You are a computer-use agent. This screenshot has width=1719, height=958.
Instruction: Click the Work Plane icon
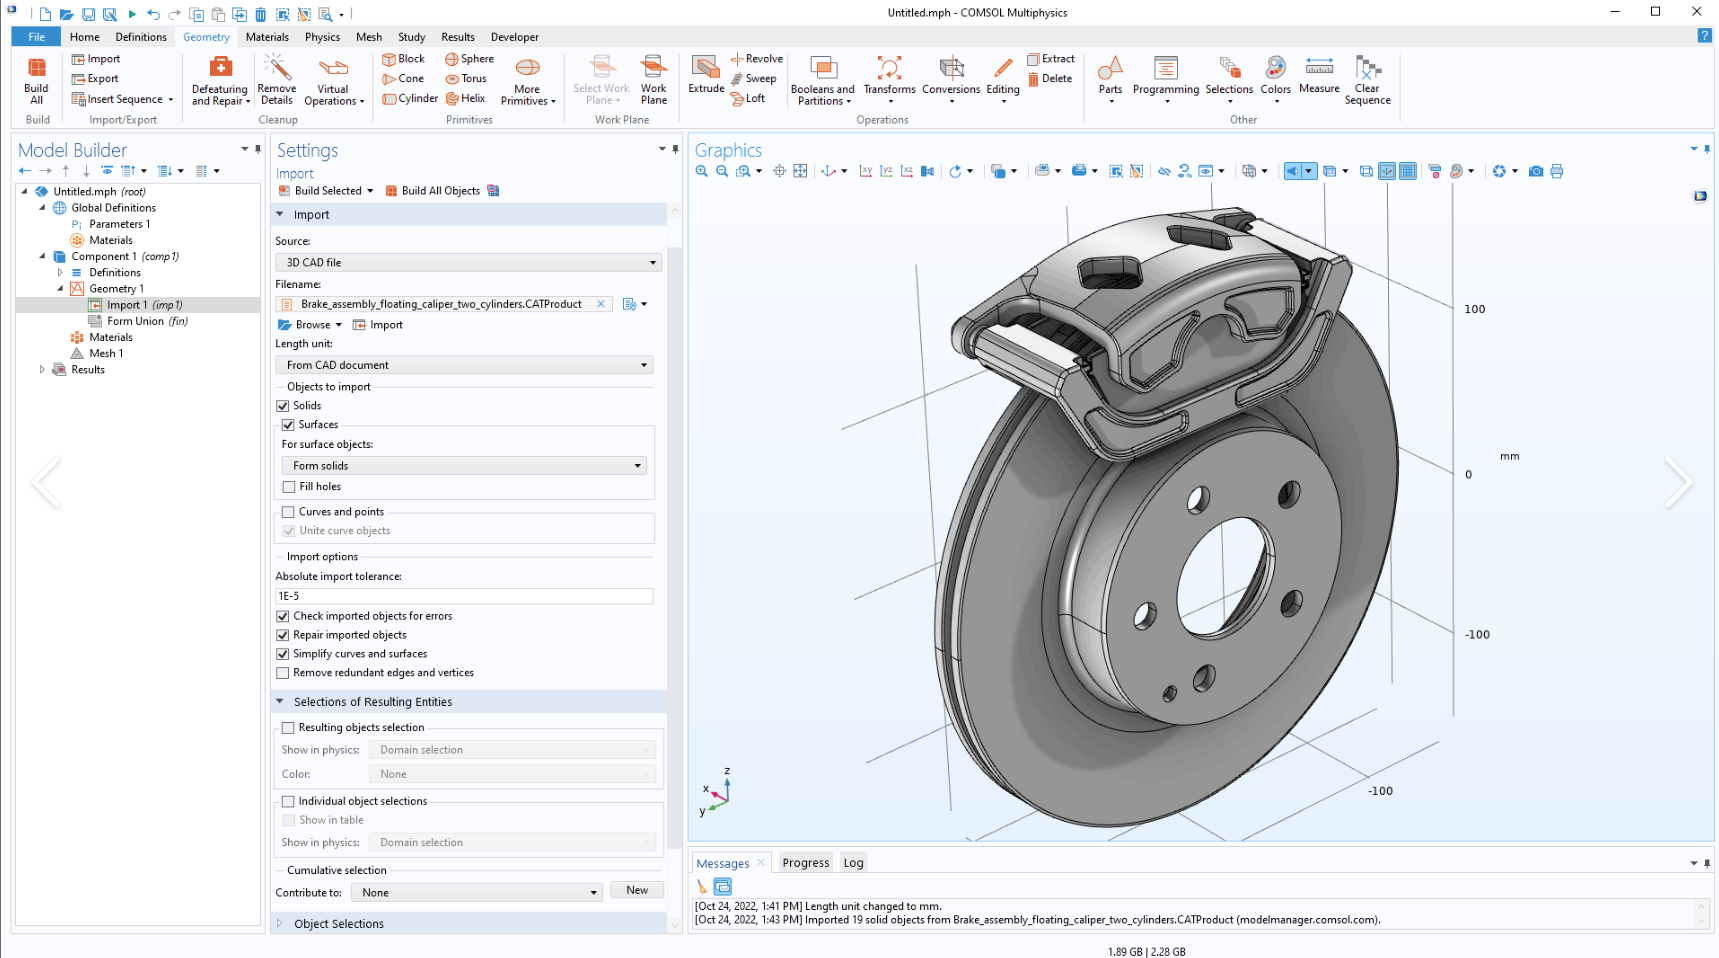(x=654, y=80)
